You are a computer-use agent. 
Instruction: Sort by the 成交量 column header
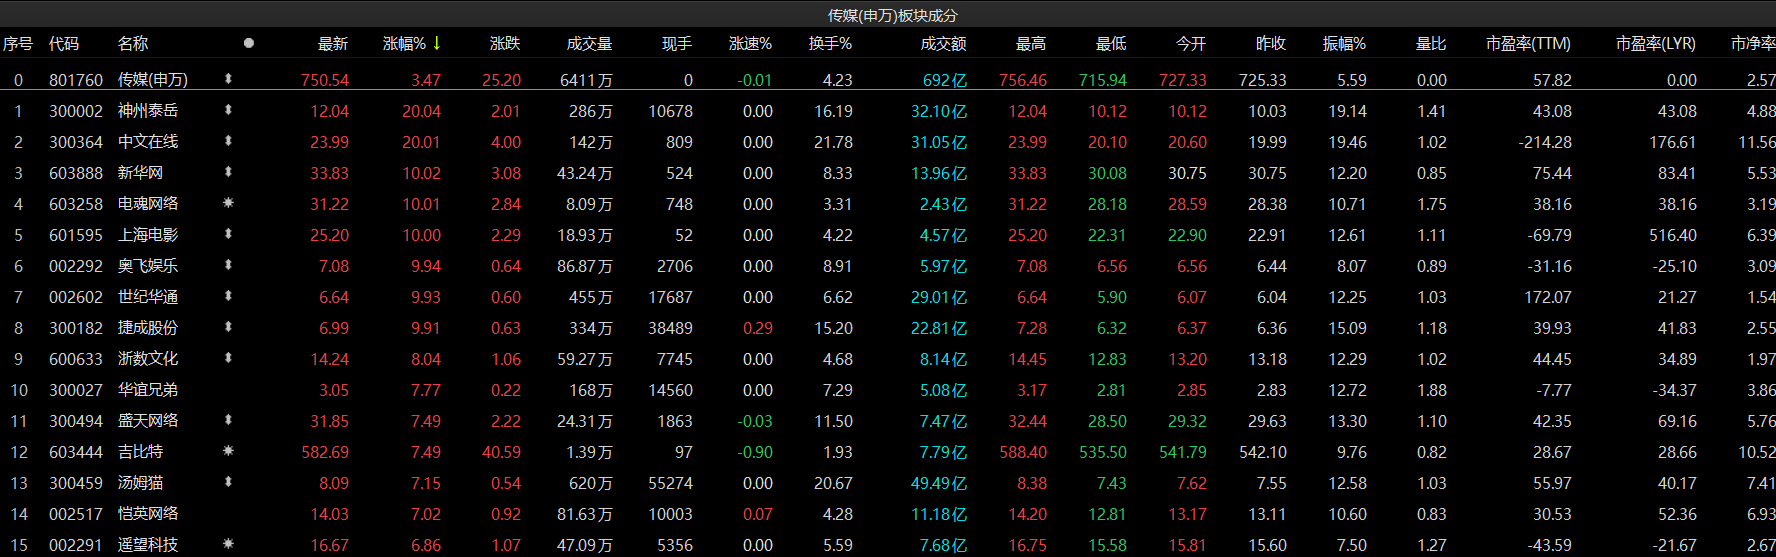[x=589, y=44]
